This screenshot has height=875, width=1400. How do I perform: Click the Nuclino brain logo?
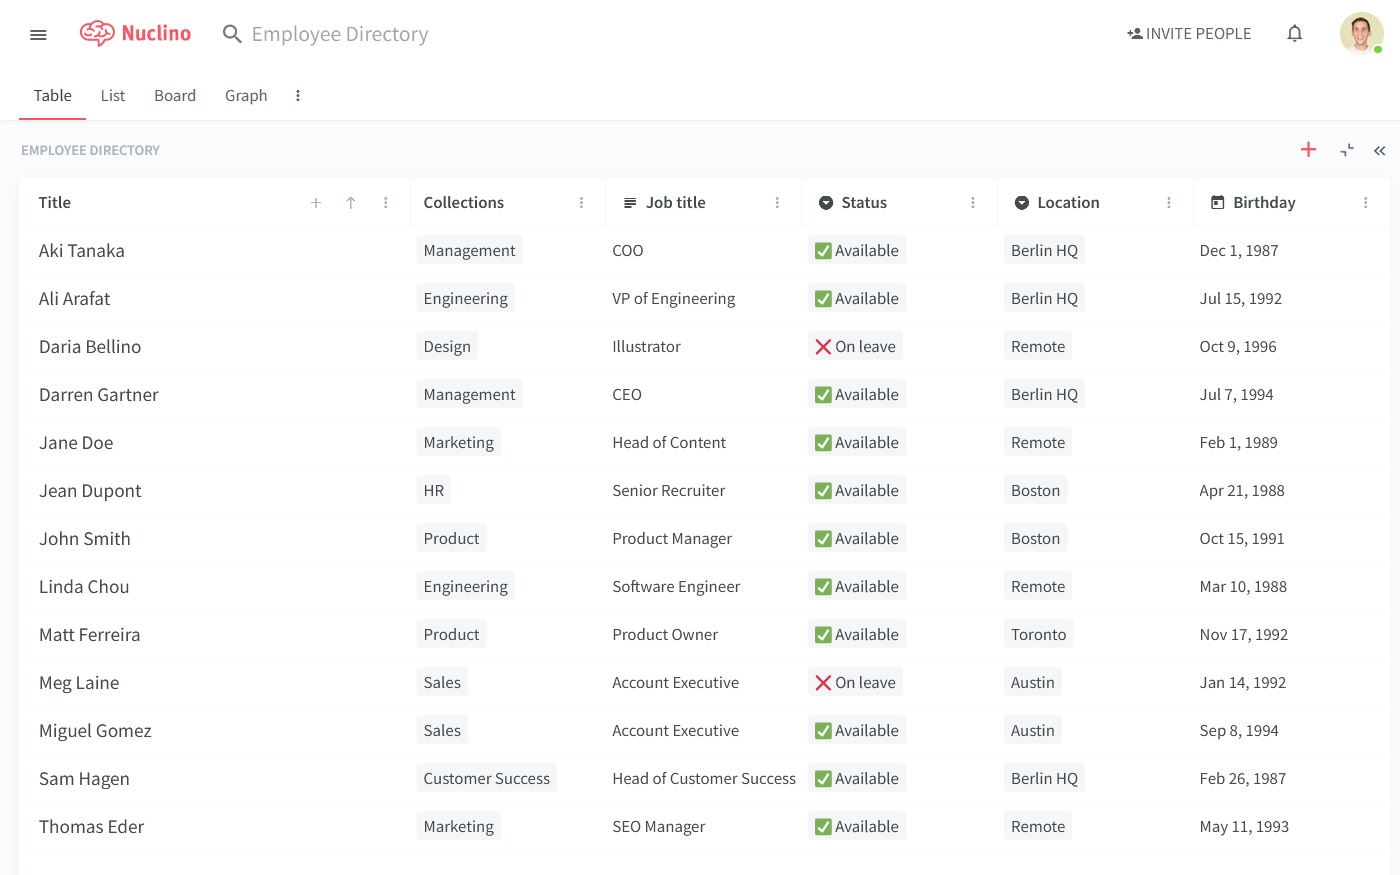coord(98,34)
